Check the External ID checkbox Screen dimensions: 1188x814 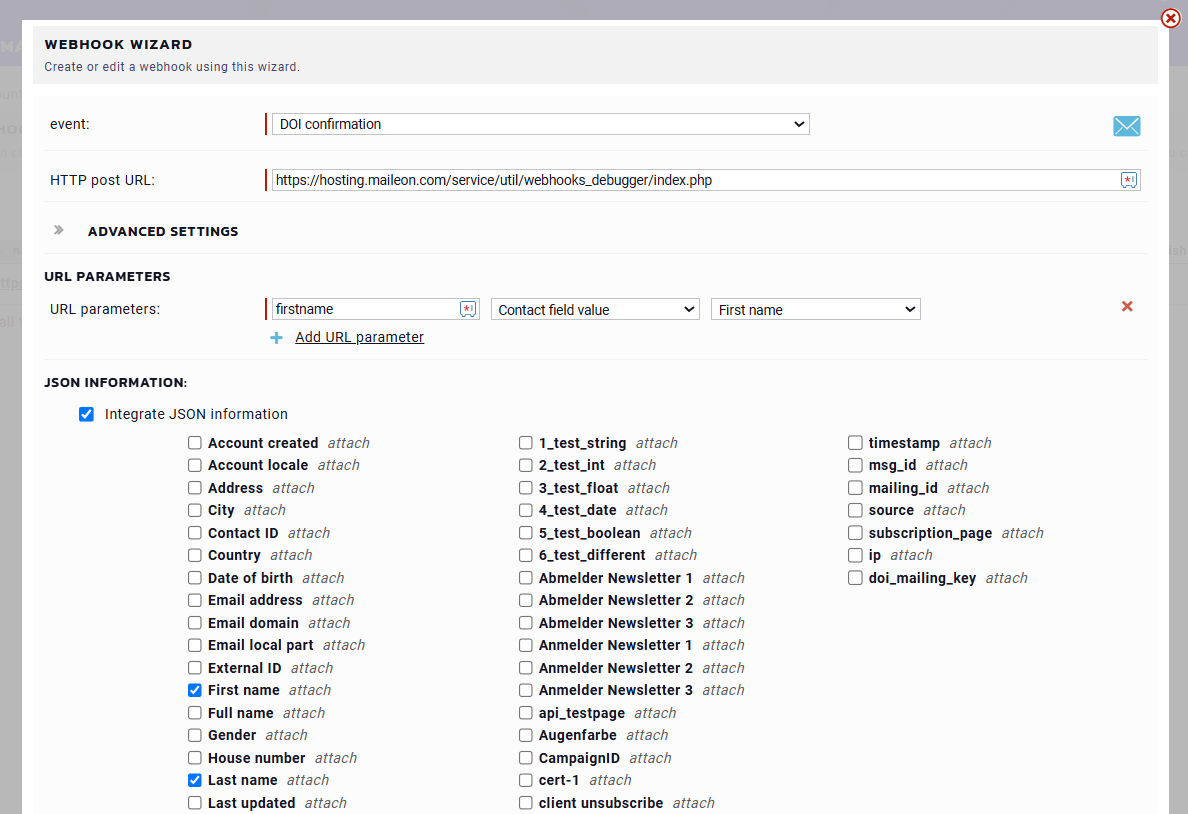tap(195, 668)
